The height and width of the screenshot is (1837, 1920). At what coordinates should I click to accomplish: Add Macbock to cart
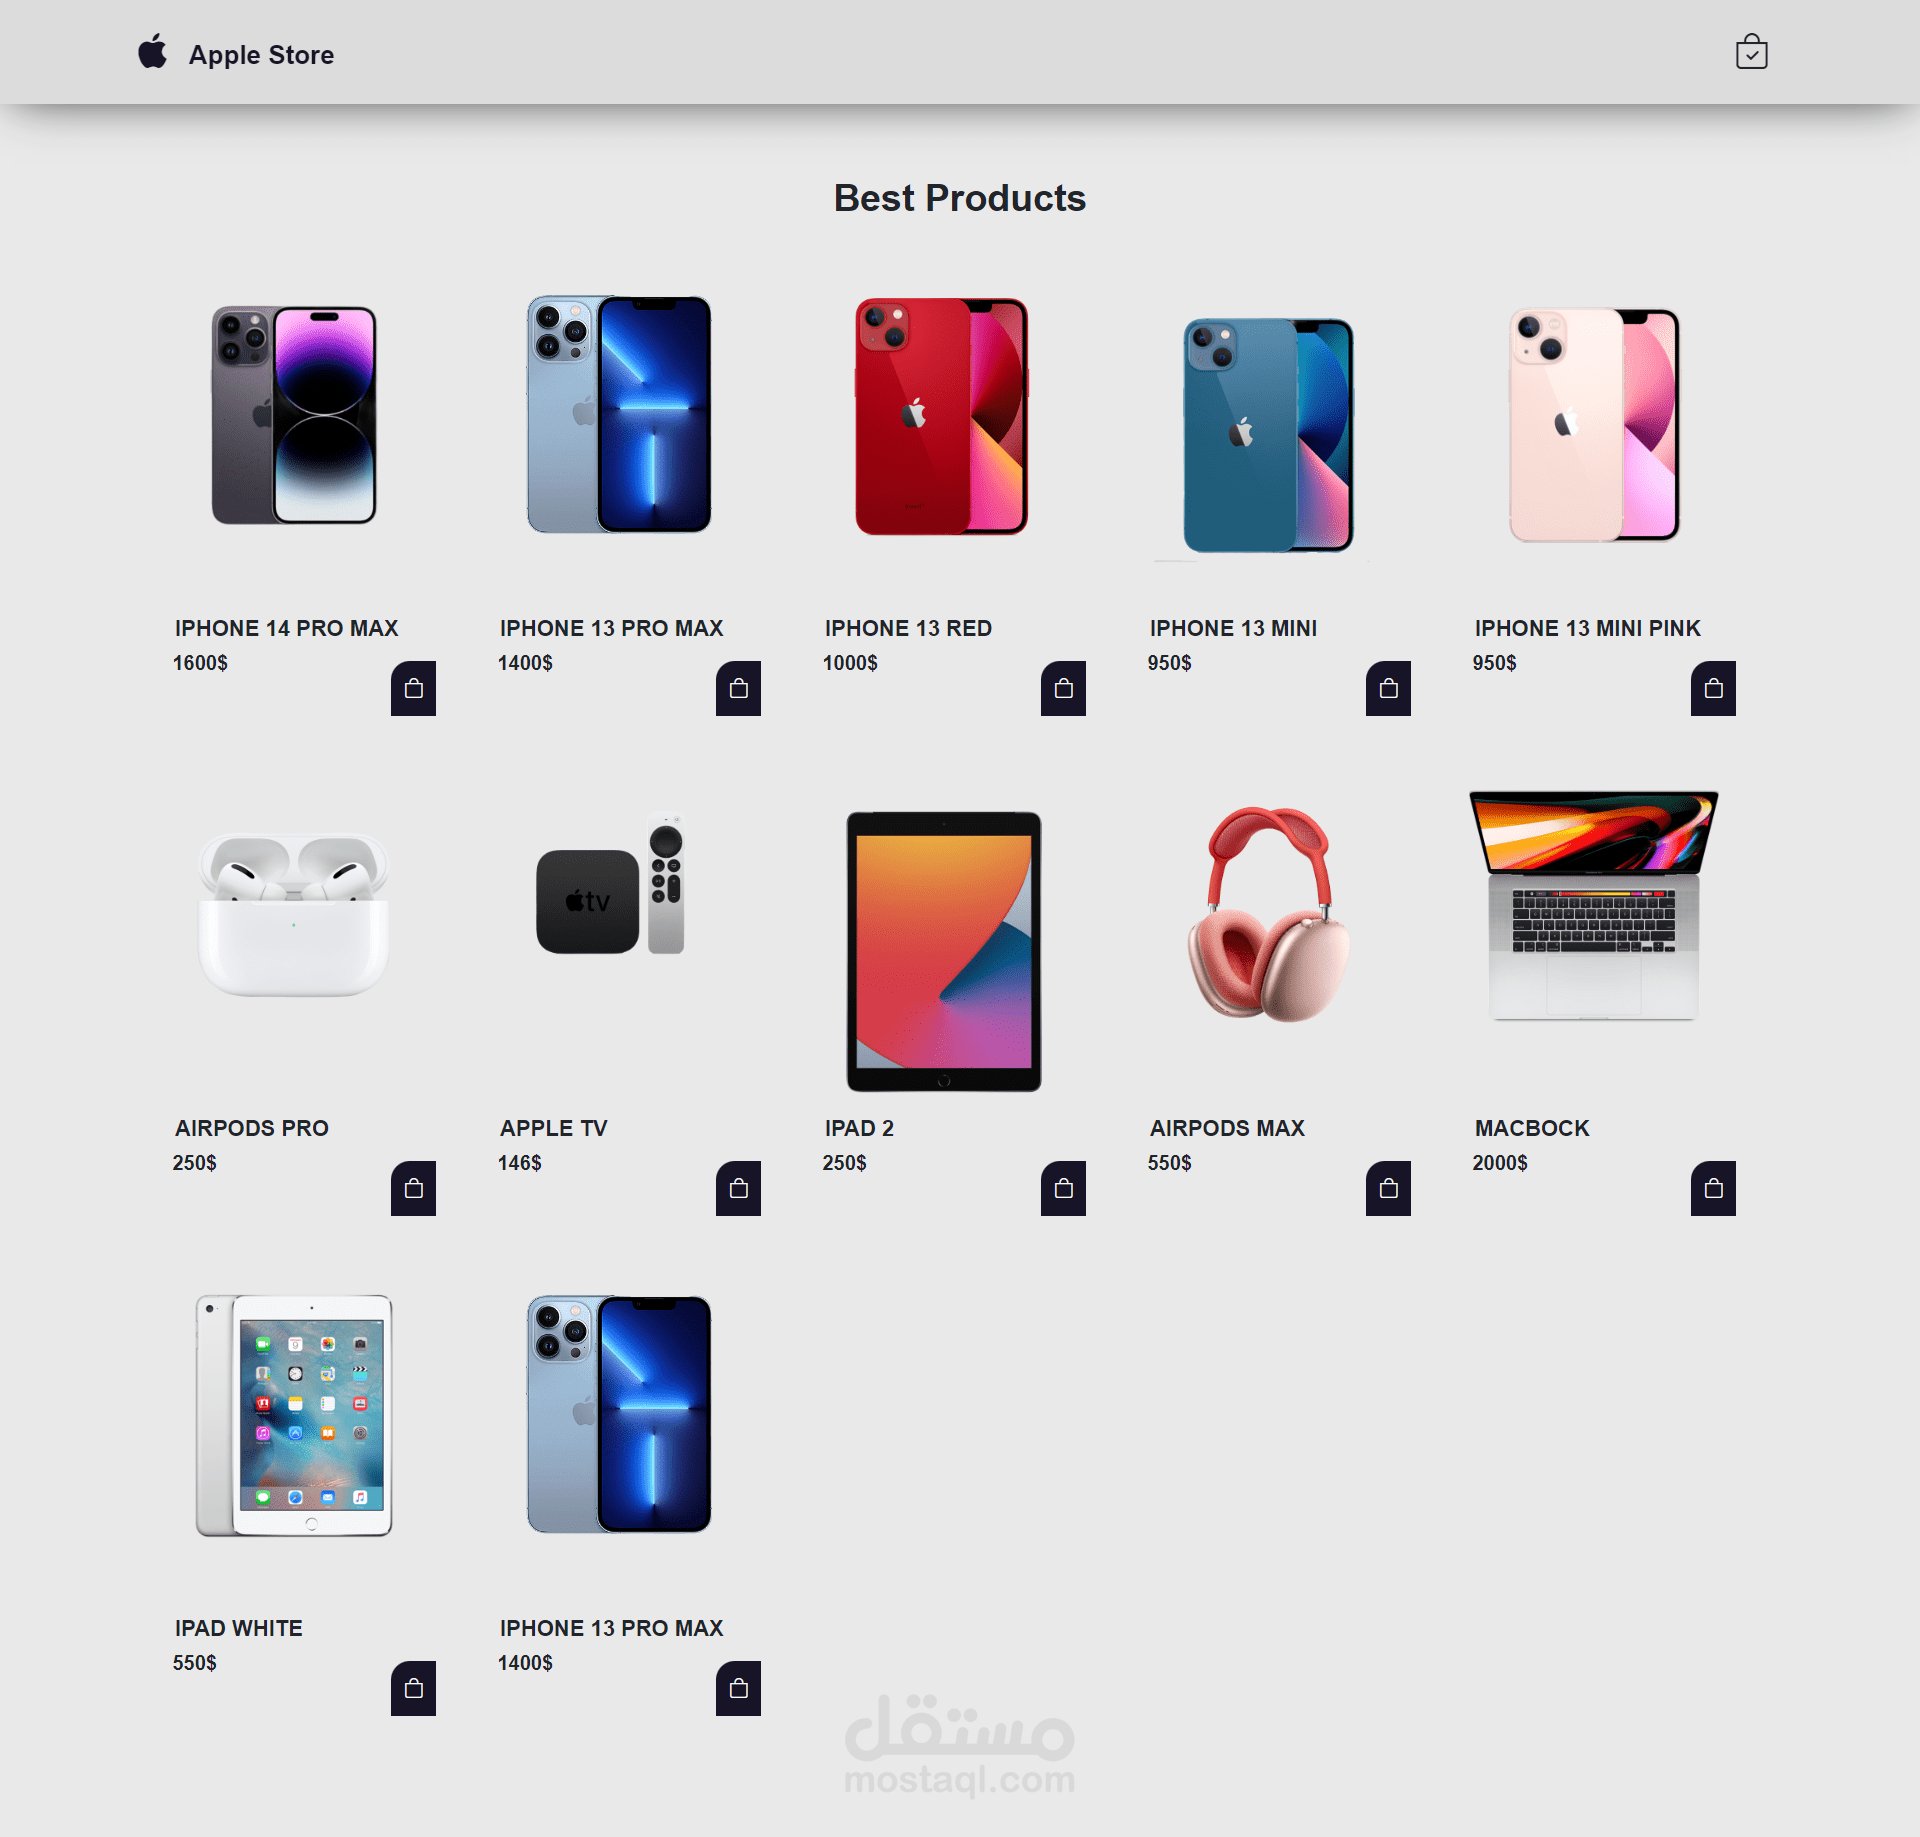pyautogui.click(x=1713, y=1188)
